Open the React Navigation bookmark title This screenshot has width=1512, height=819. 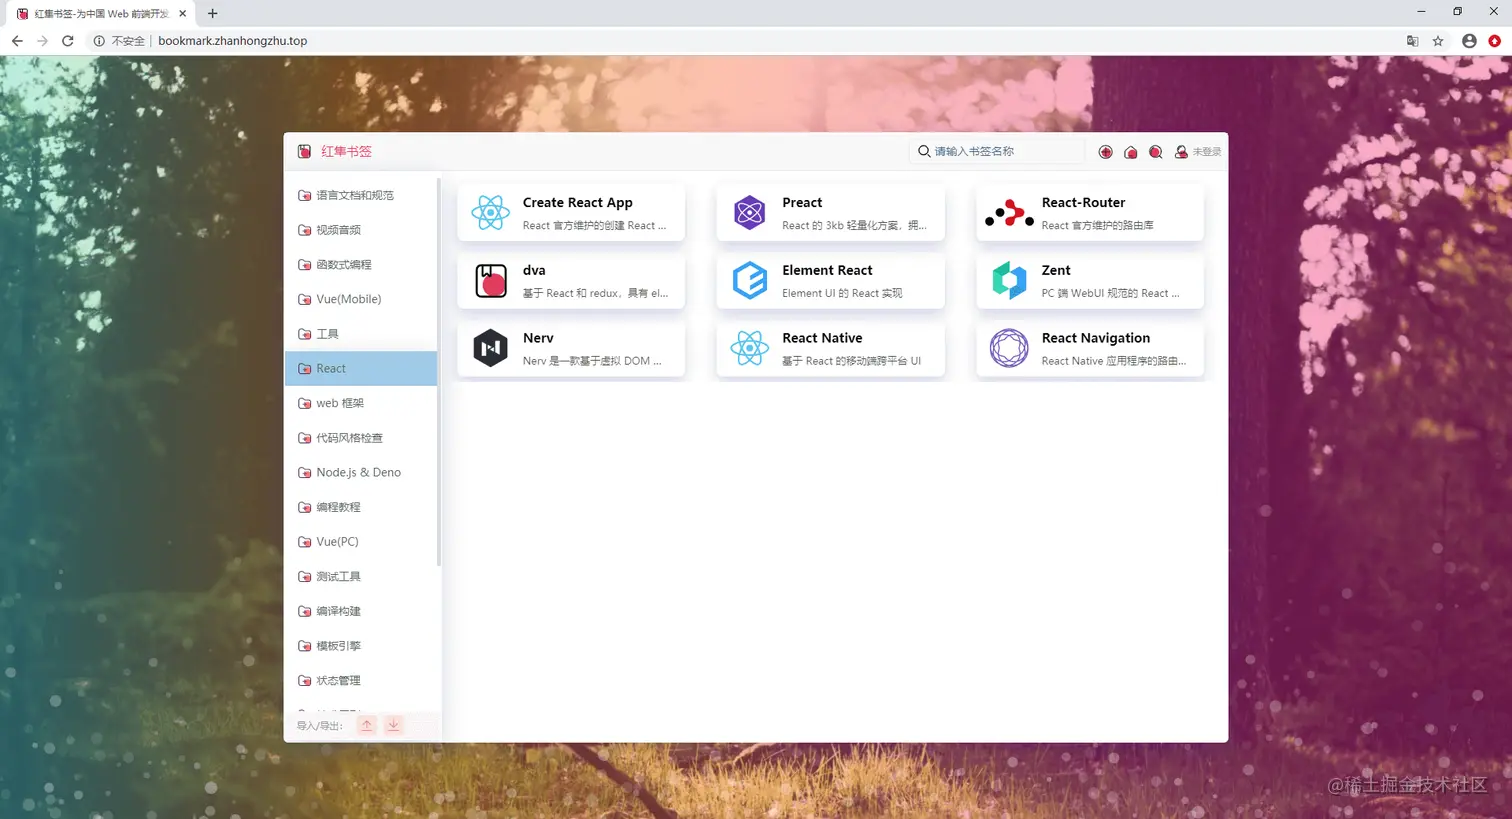coord(1095,338)
